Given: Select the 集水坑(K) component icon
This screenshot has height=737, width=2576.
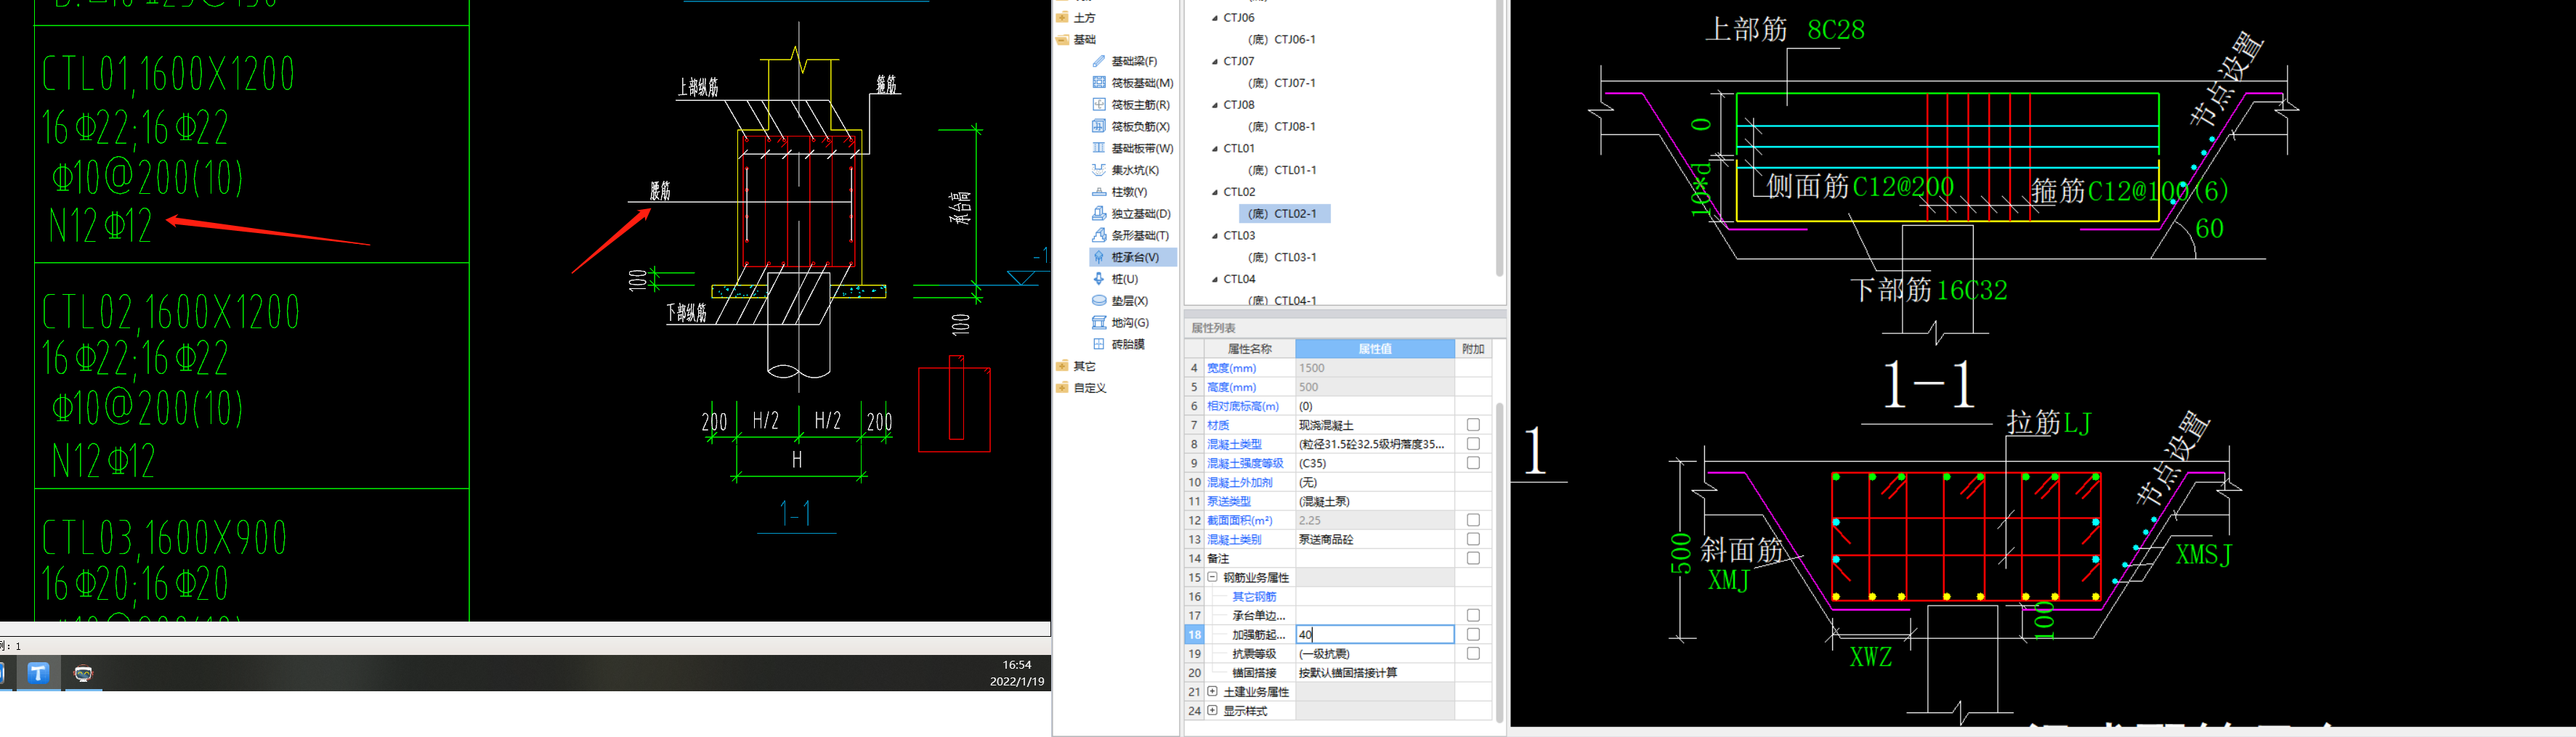Looking at the screenshot, I should tap(1099, 170).
